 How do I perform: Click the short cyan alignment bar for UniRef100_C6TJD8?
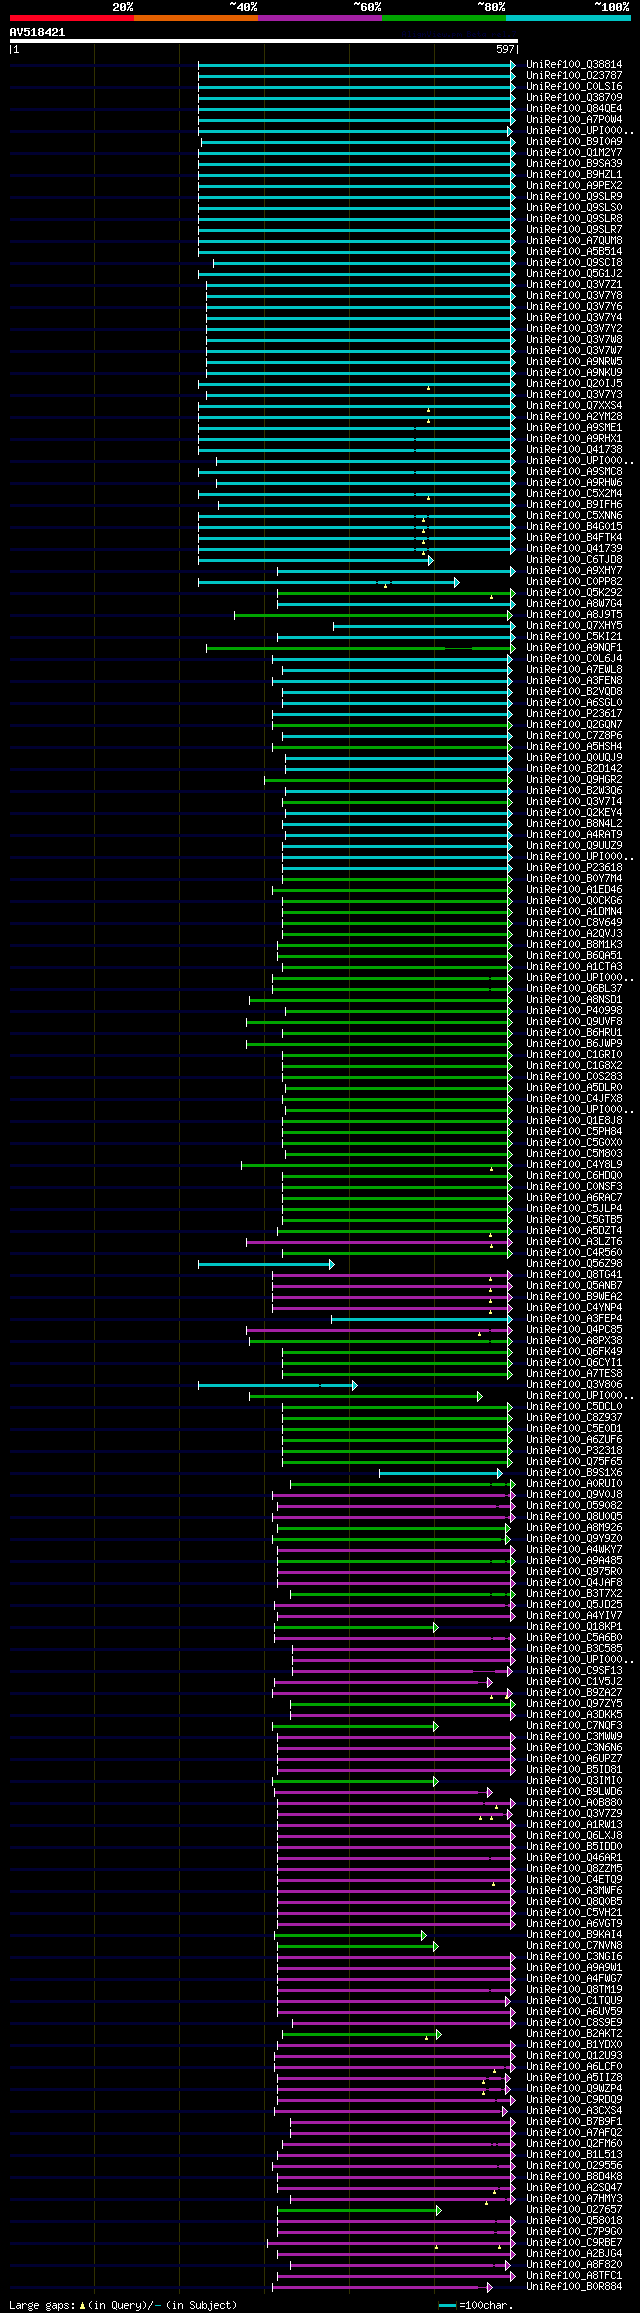[x=316, y=560]
